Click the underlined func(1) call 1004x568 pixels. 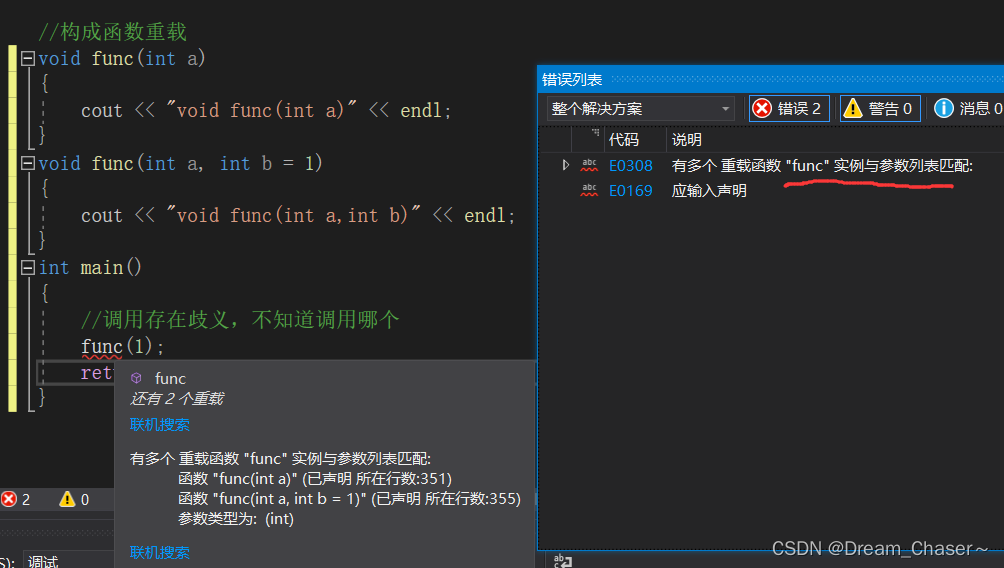122,346
